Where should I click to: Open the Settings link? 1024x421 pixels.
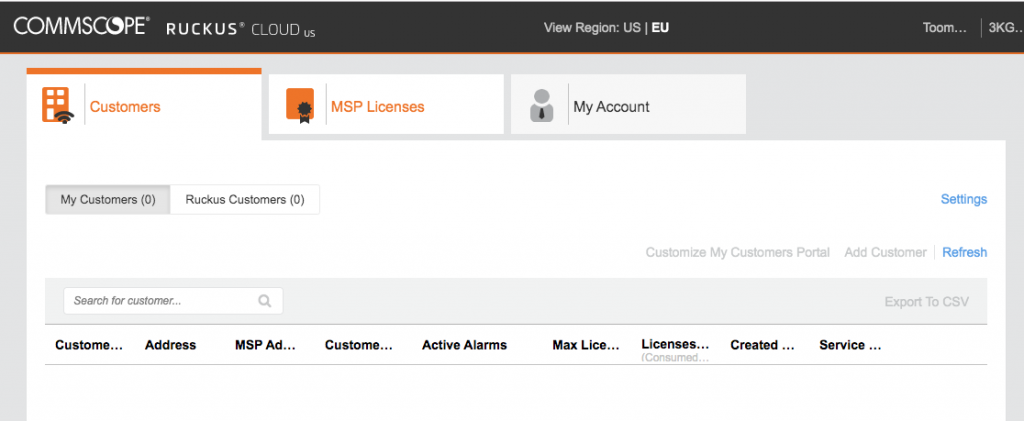(x=963, y=199)
